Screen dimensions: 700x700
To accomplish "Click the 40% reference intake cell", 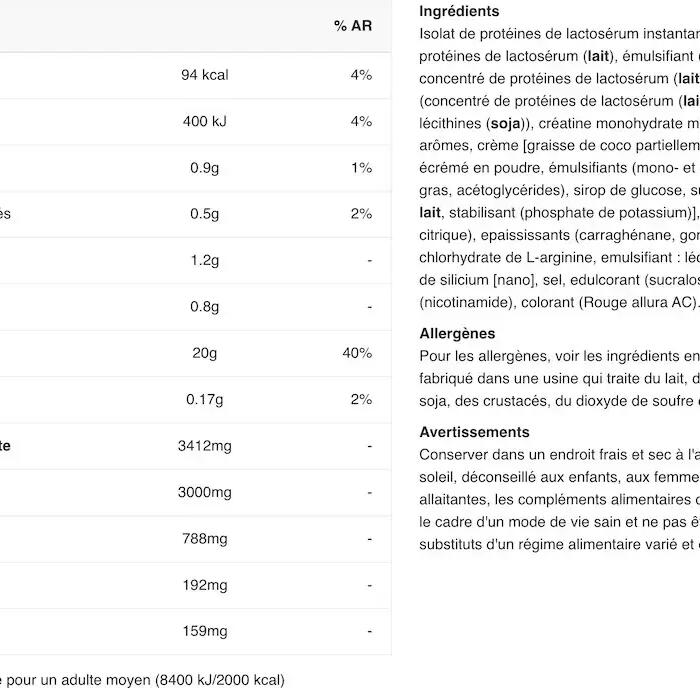I will pos(357,353).
